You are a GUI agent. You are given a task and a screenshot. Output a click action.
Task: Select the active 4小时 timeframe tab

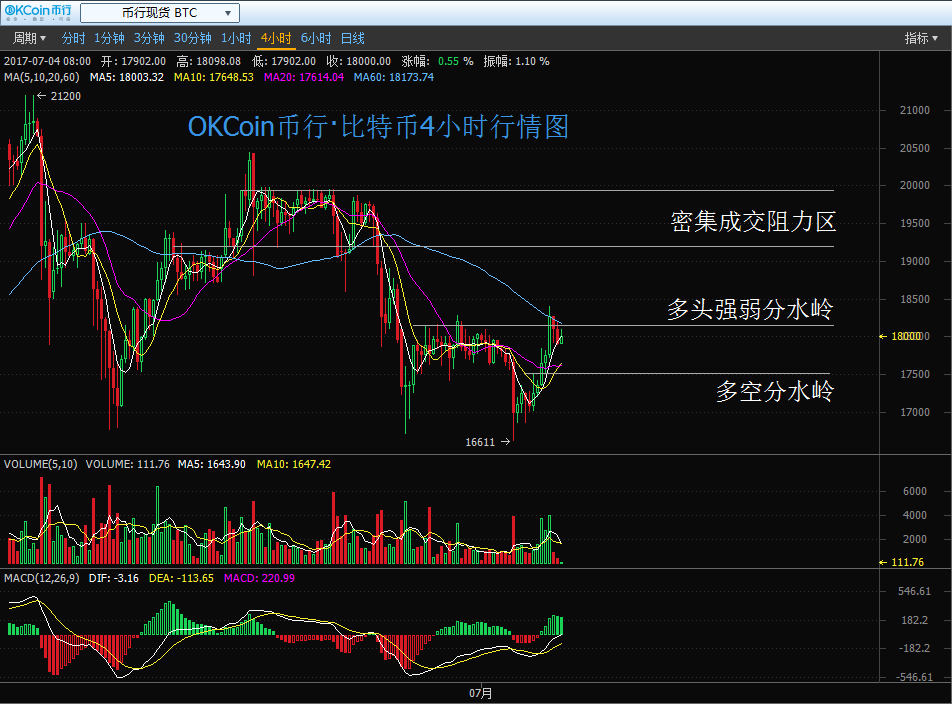[x=275, y=39]
